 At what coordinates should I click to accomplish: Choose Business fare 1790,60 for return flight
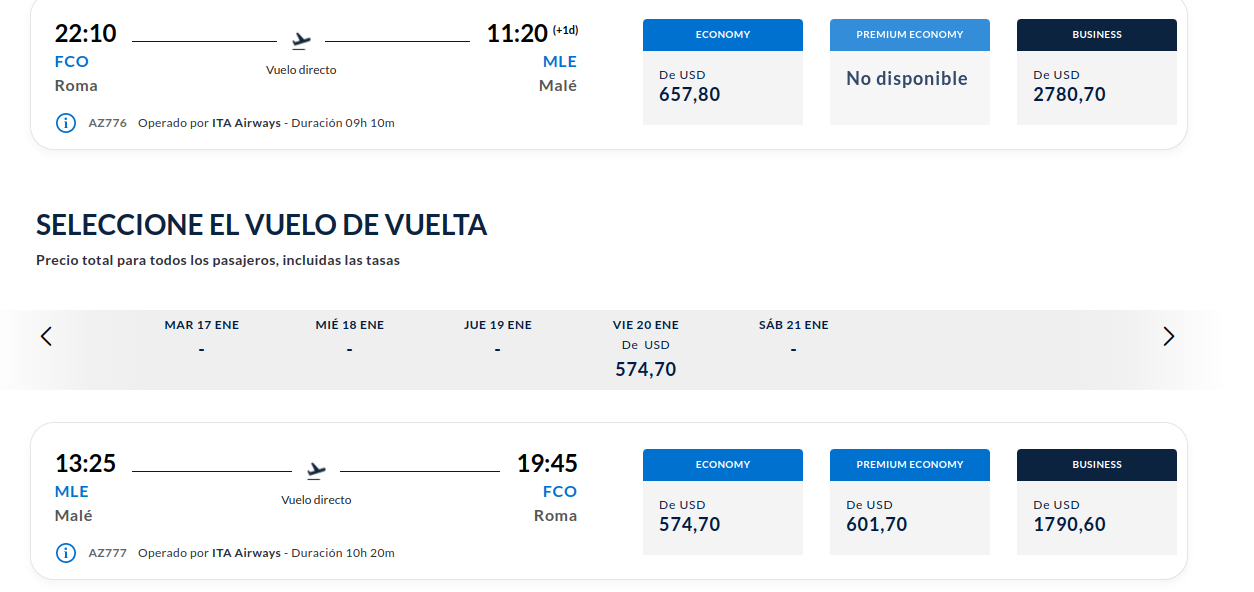(1097, 502)
